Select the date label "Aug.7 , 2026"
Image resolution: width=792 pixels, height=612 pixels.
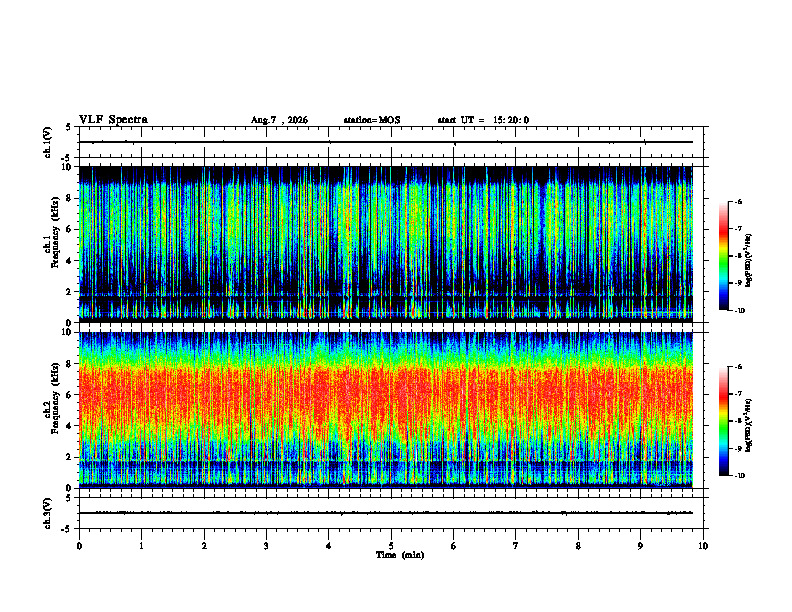pyautogui.click(x=279, y=120)
